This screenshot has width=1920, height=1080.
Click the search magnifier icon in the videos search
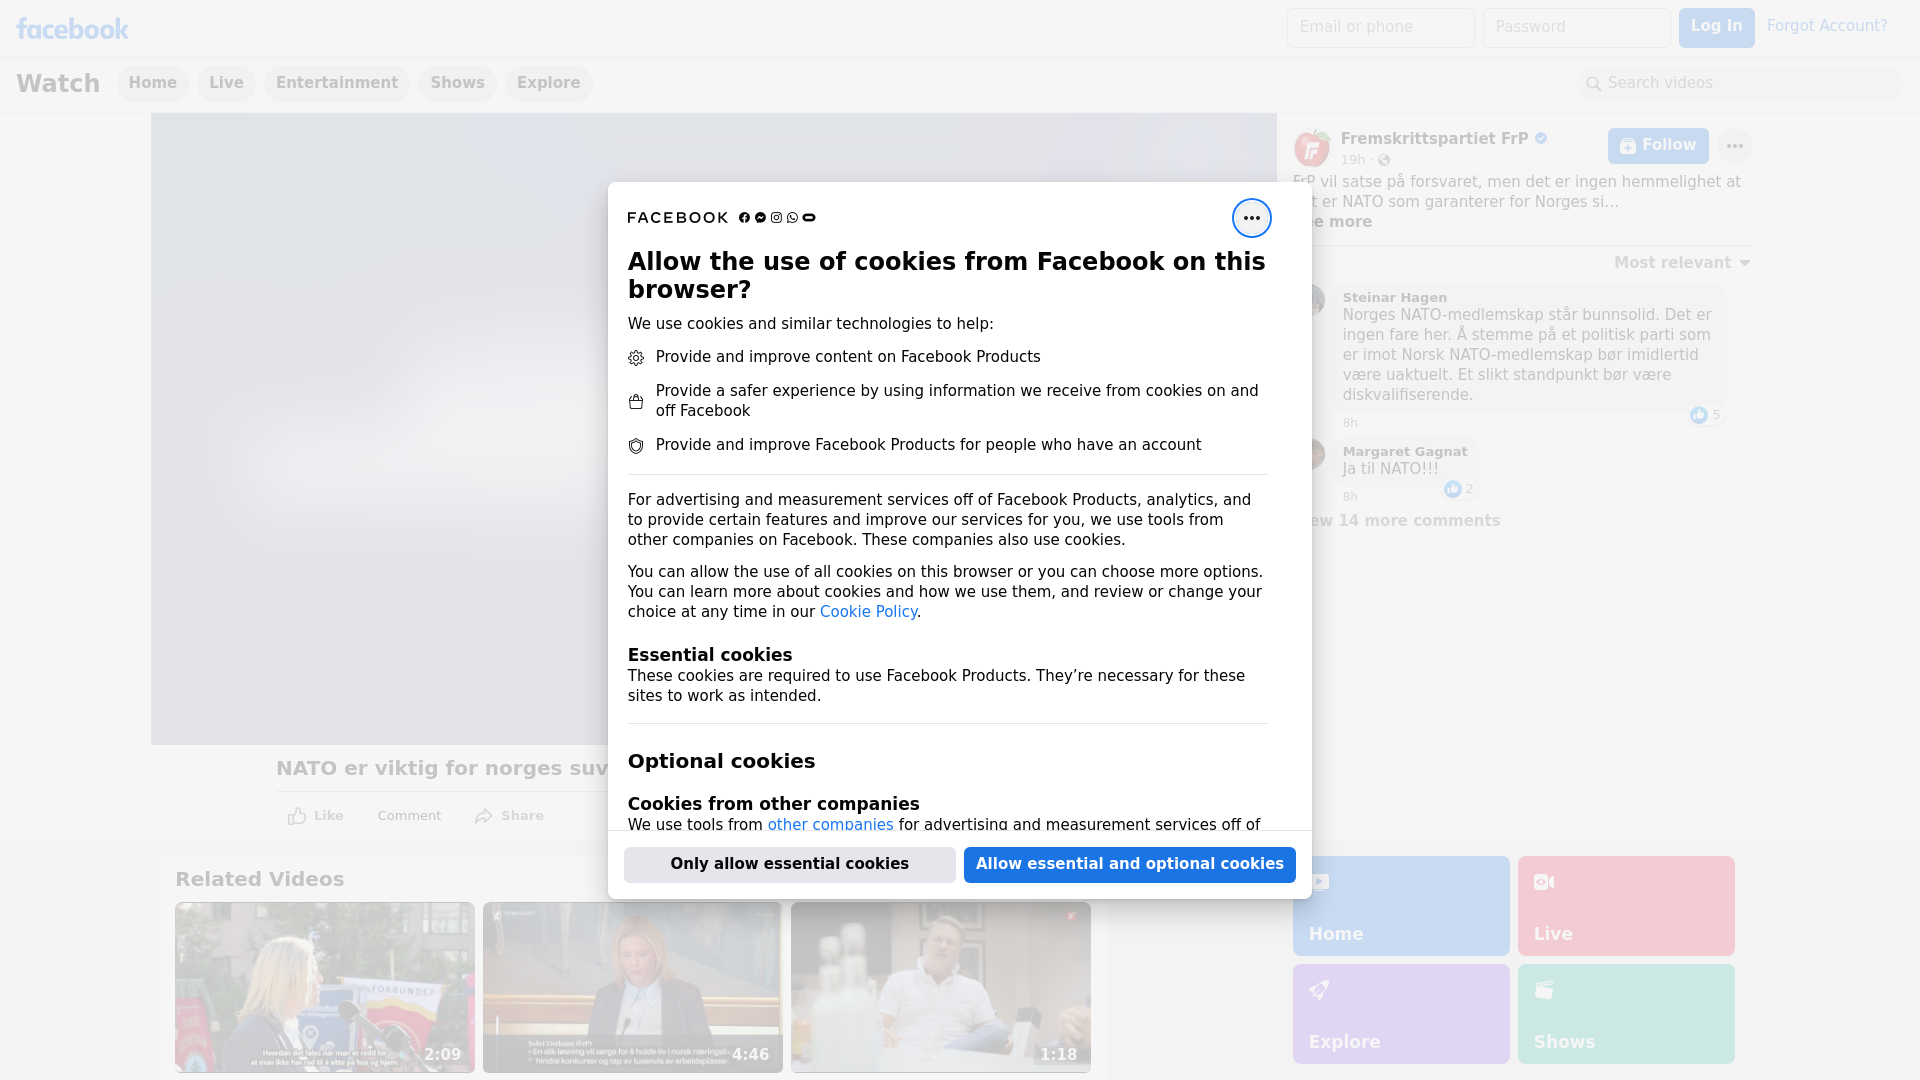click(x=1593, y=84)
